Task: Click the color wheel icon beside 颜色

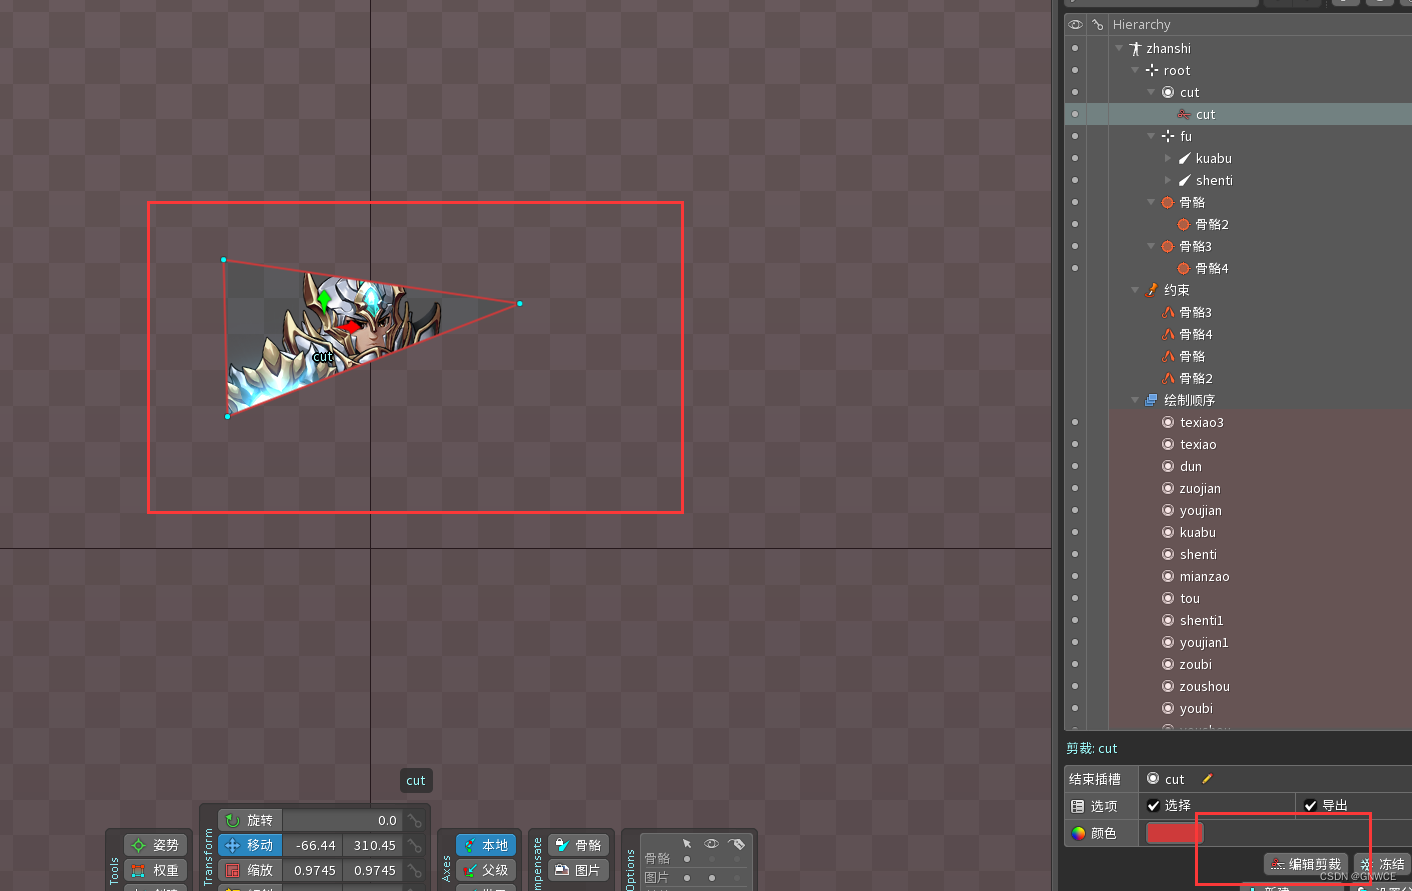Action: (x=1078, y=833)
